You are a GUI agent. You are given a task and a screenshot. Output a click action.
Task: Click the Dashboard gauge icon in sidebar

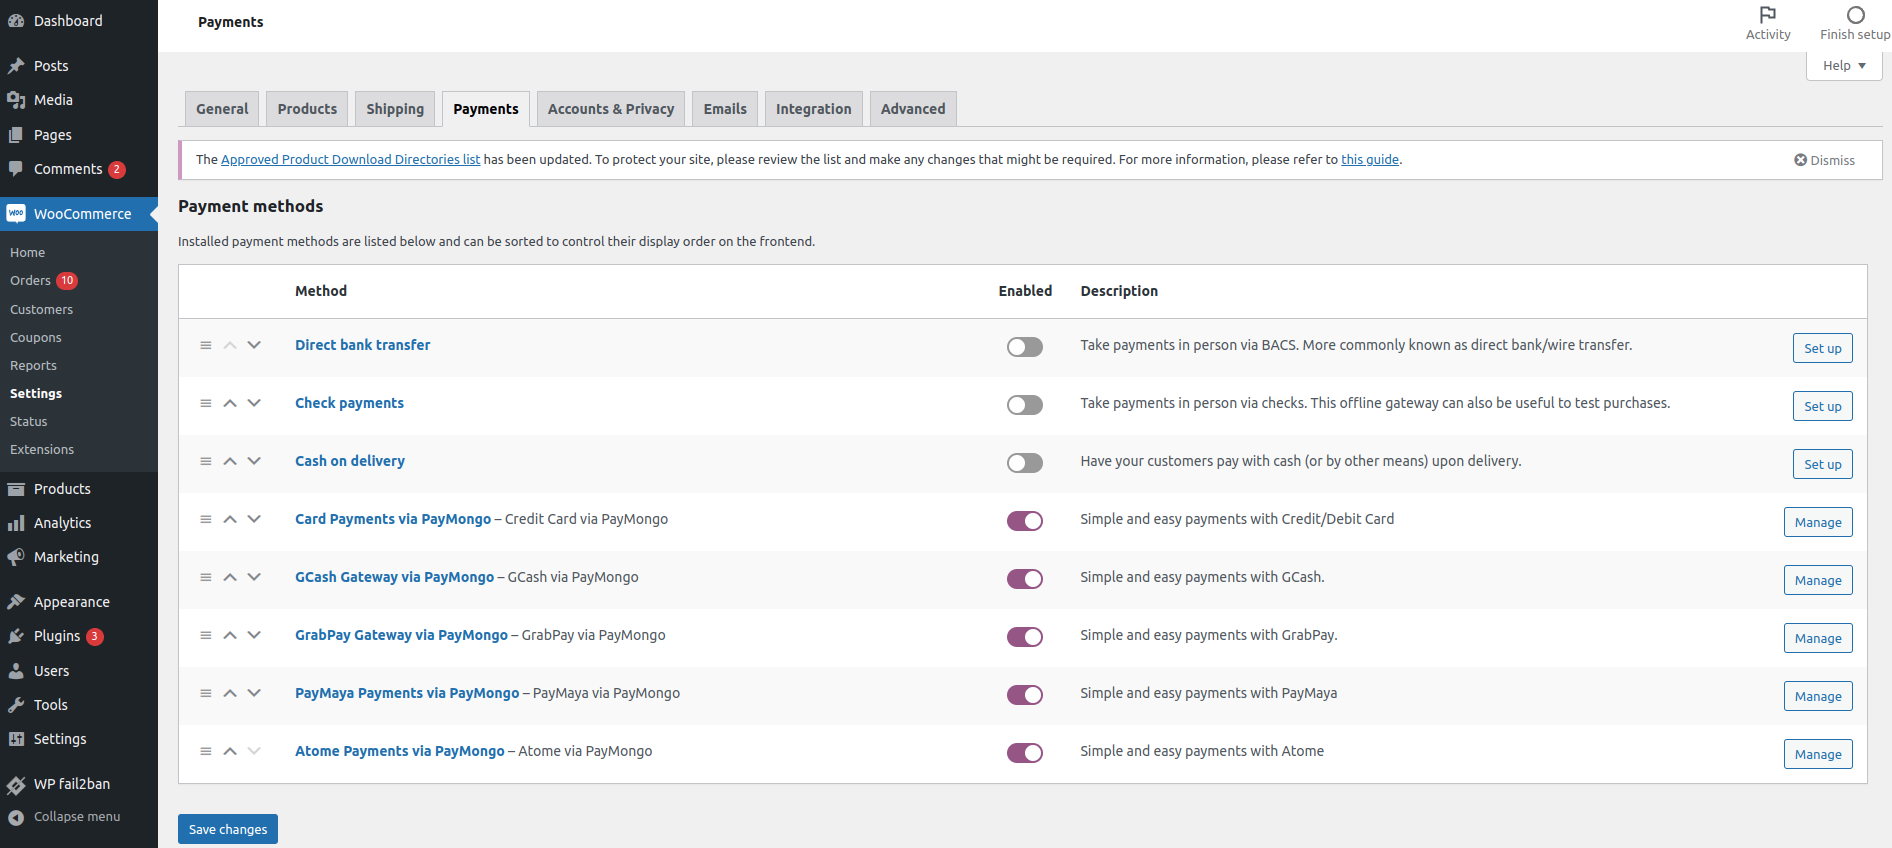pos(16,21)
